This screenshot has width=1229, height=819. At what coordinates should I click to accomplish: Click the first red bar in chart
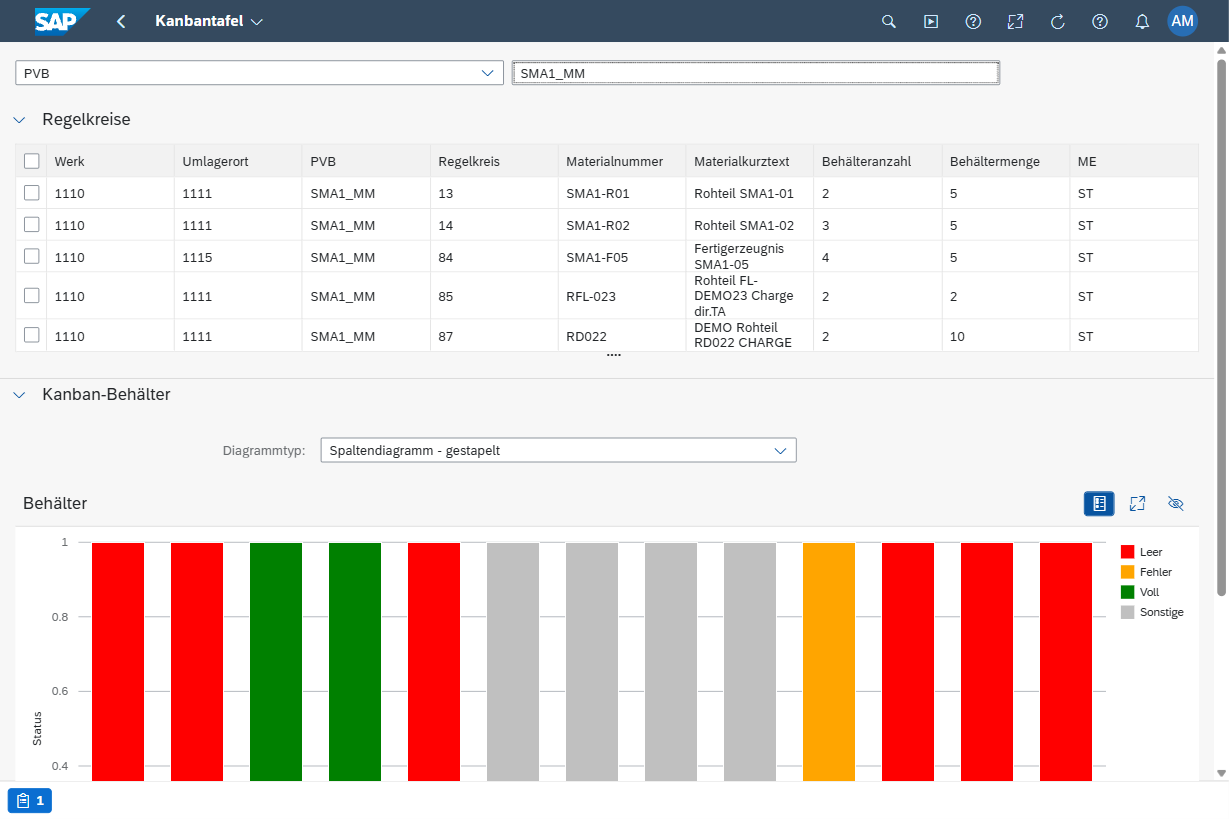tap(118, 662)
